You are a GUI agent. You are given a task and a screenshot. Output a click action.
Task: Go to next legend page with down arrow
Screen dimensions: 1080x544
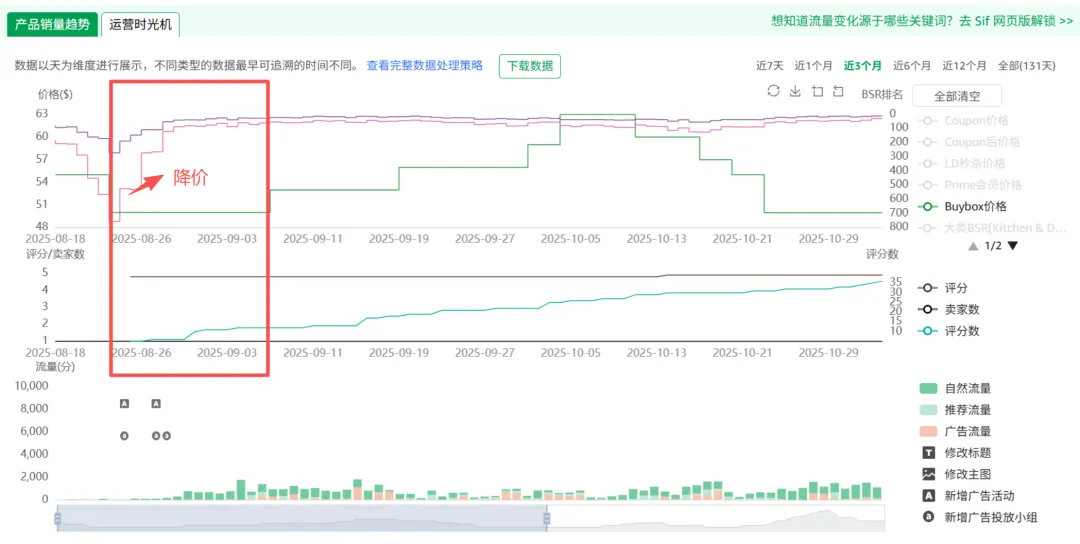tap(1012, 246)
